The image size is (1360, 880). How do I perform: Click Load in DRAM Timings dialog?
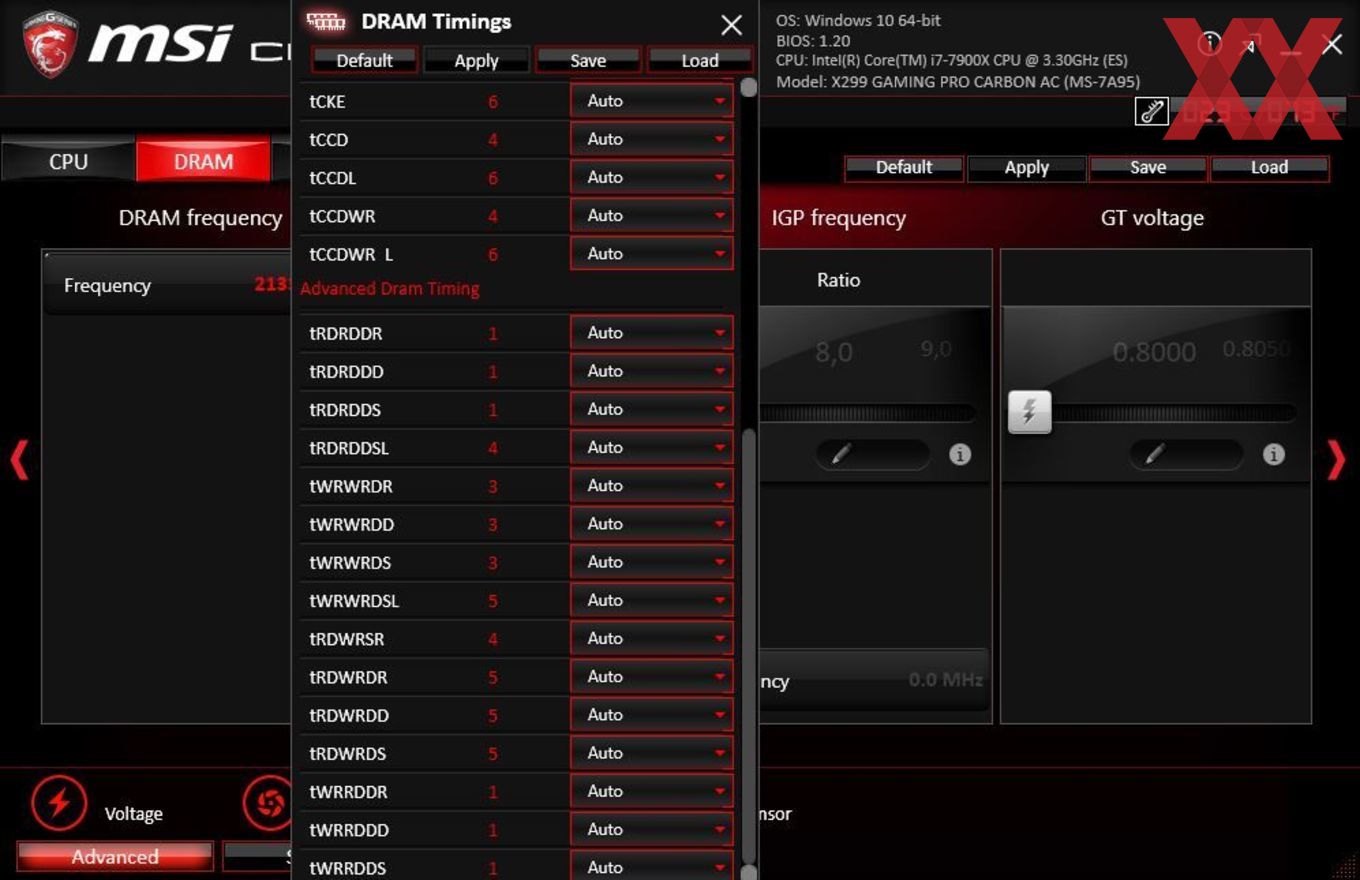pyautogui.click(x=700, y=60)
